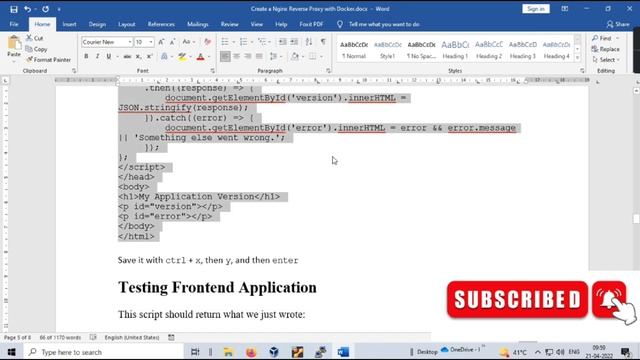Click the Undo arrow icon

[x=27, y=9]
